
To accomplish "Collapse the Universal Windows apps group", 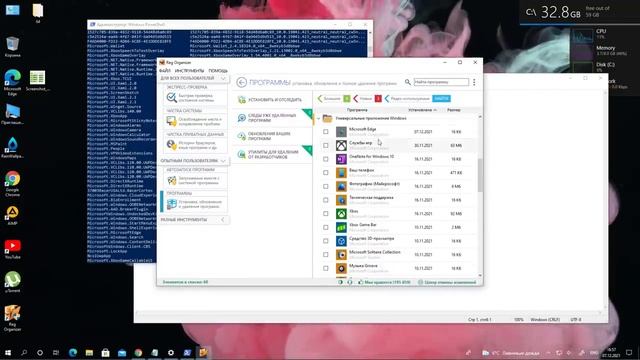I will pos(318,118).
